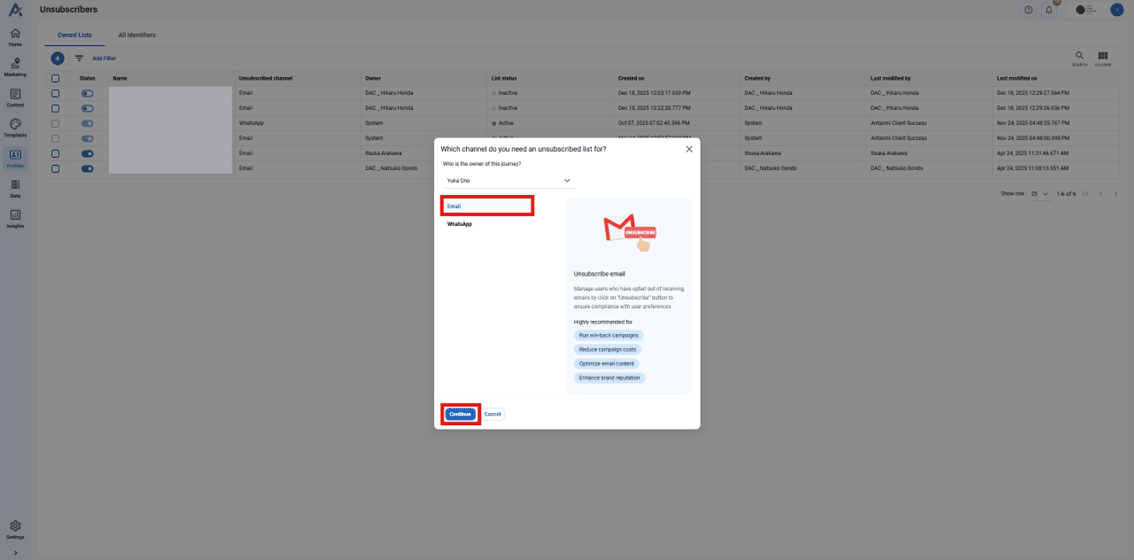The image size is (1134, 560).
Task: Click the Antsomi logo in the sidebar
Action: pos(15,10)
